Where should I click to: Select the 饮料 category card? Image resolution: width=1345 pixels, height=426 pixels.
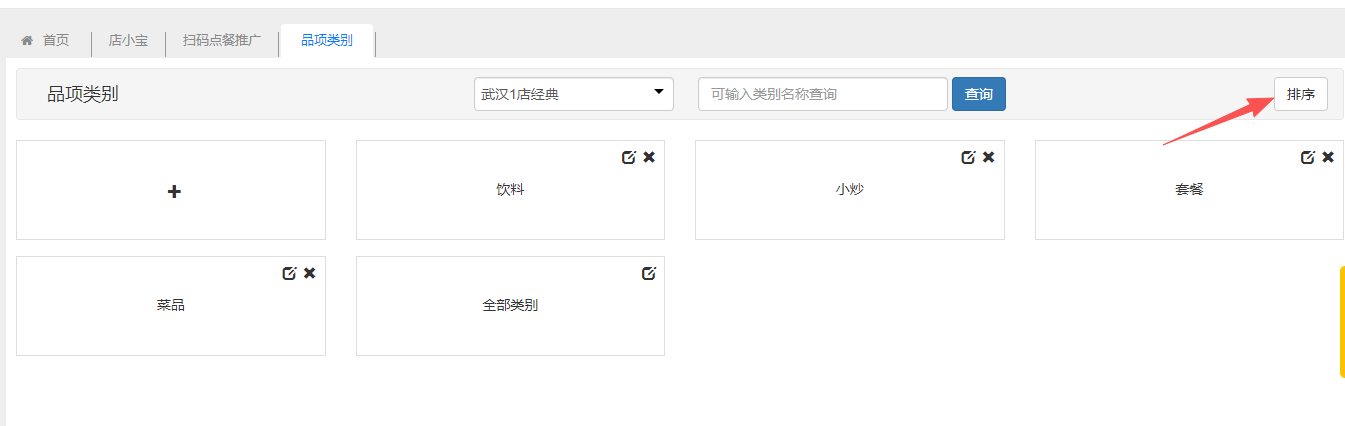pos(510,190)
